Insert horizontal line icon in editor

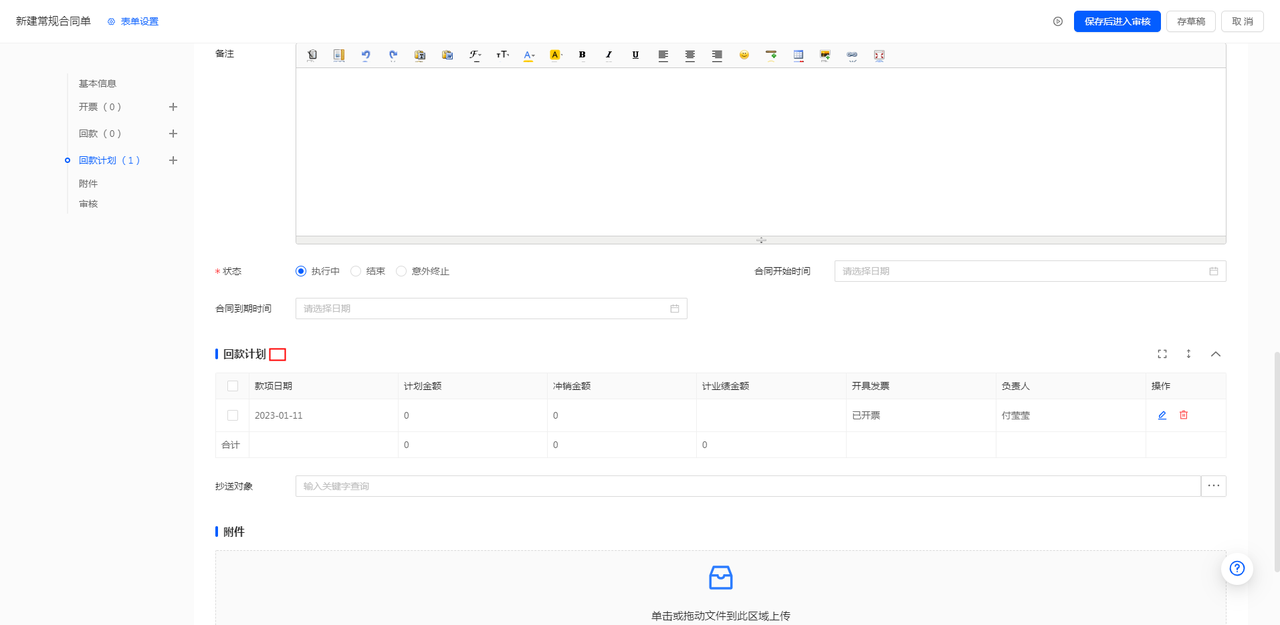[x=771, y=55]
